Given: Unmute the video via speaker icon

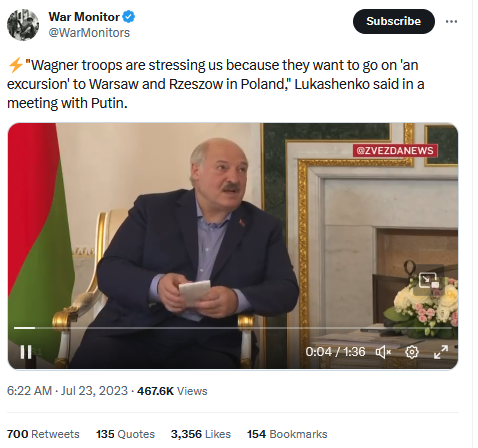Looking at the screenshot, I should pos(383,352).
